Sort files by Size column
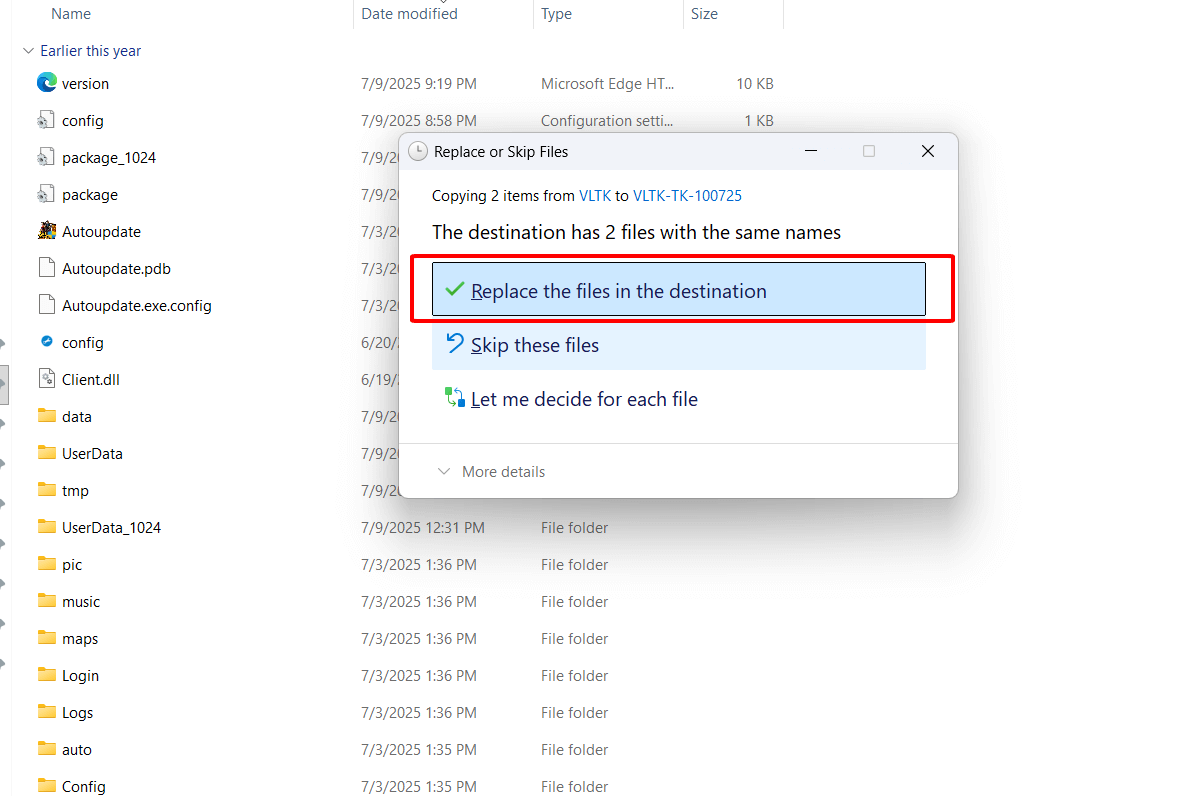This screenshot has height=796, width=1188. click(704, 14)
